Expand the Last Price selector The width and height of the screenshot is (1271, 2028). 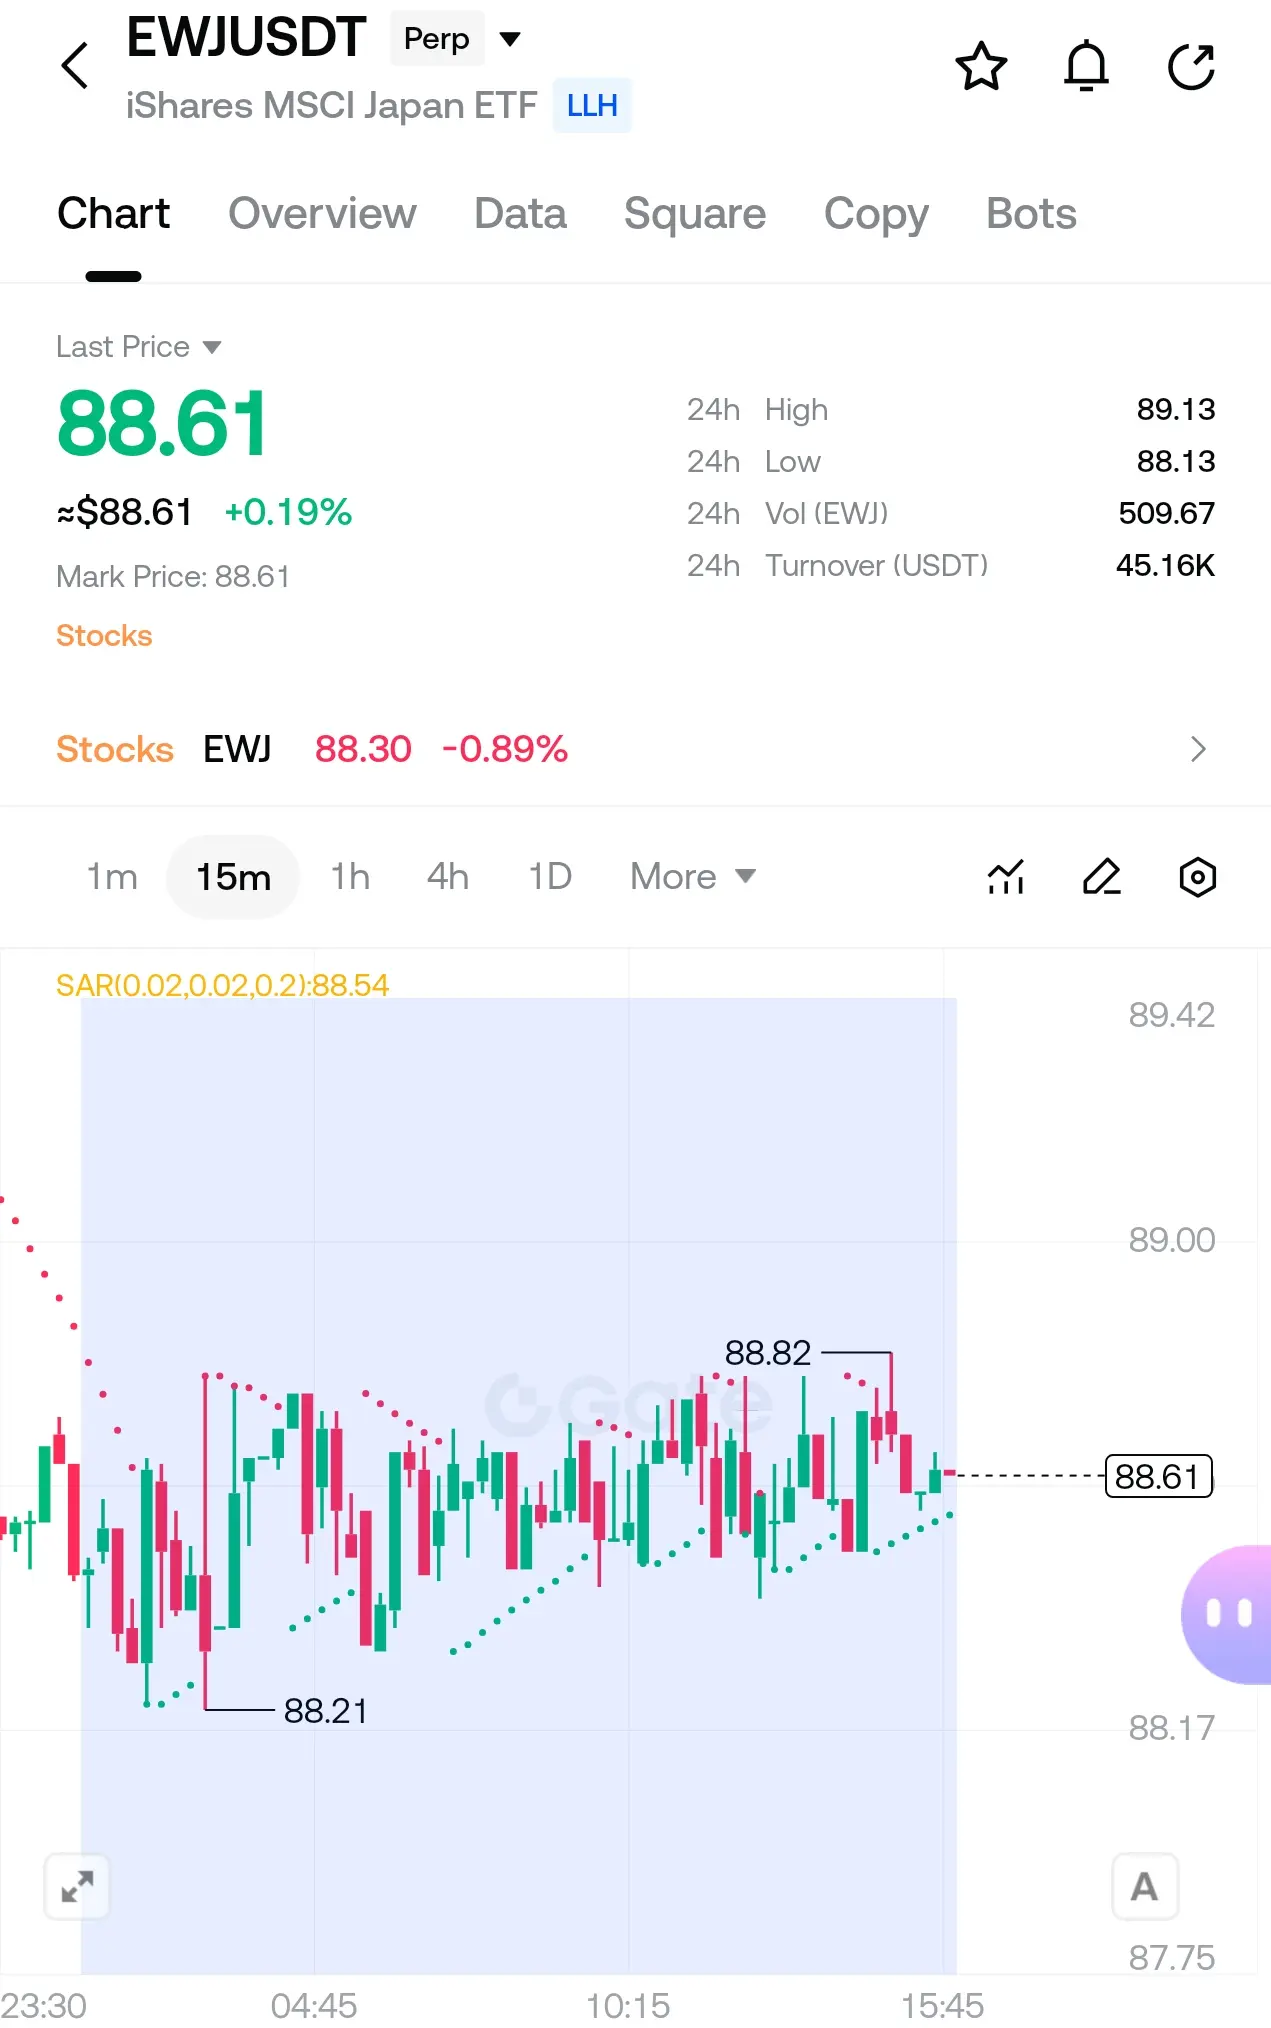pos(139,347)
